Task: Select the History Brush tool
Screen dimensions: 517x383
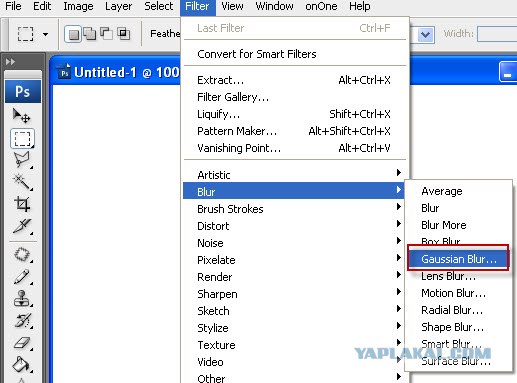Action: click(22, 320)
